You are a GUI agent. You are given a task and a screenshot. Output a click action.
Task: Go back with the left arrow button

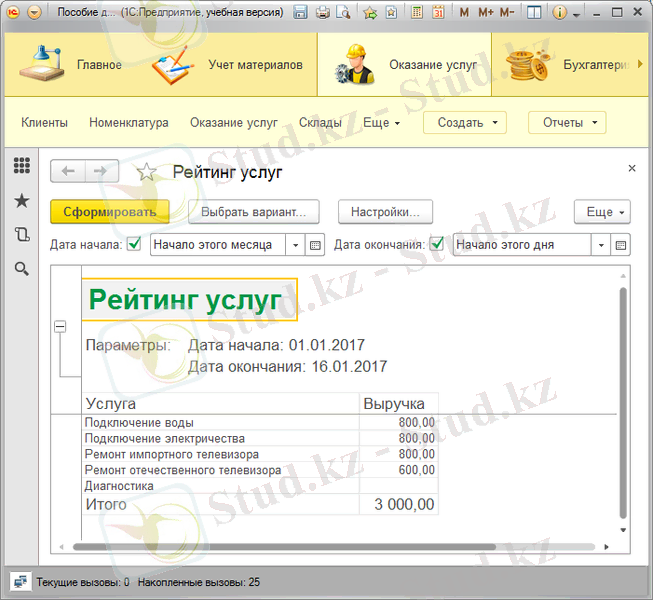click(68, 171)
